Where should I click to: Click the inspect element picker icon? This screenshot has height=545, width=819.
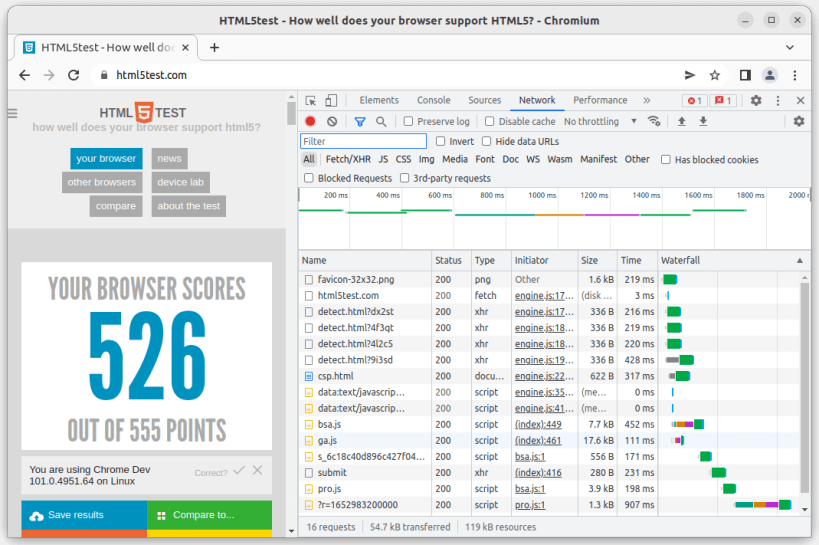click(x=311, y=100)
